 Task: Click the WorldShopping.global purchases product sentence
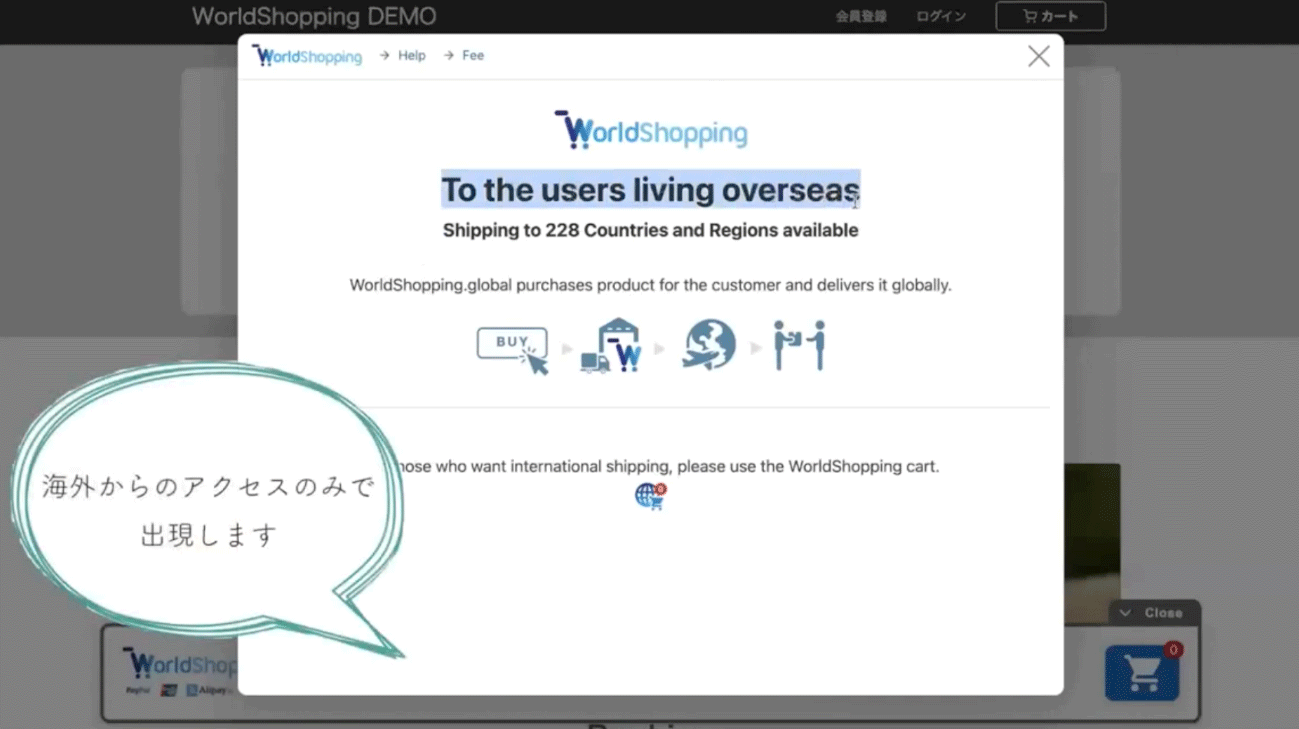(651, 285)
